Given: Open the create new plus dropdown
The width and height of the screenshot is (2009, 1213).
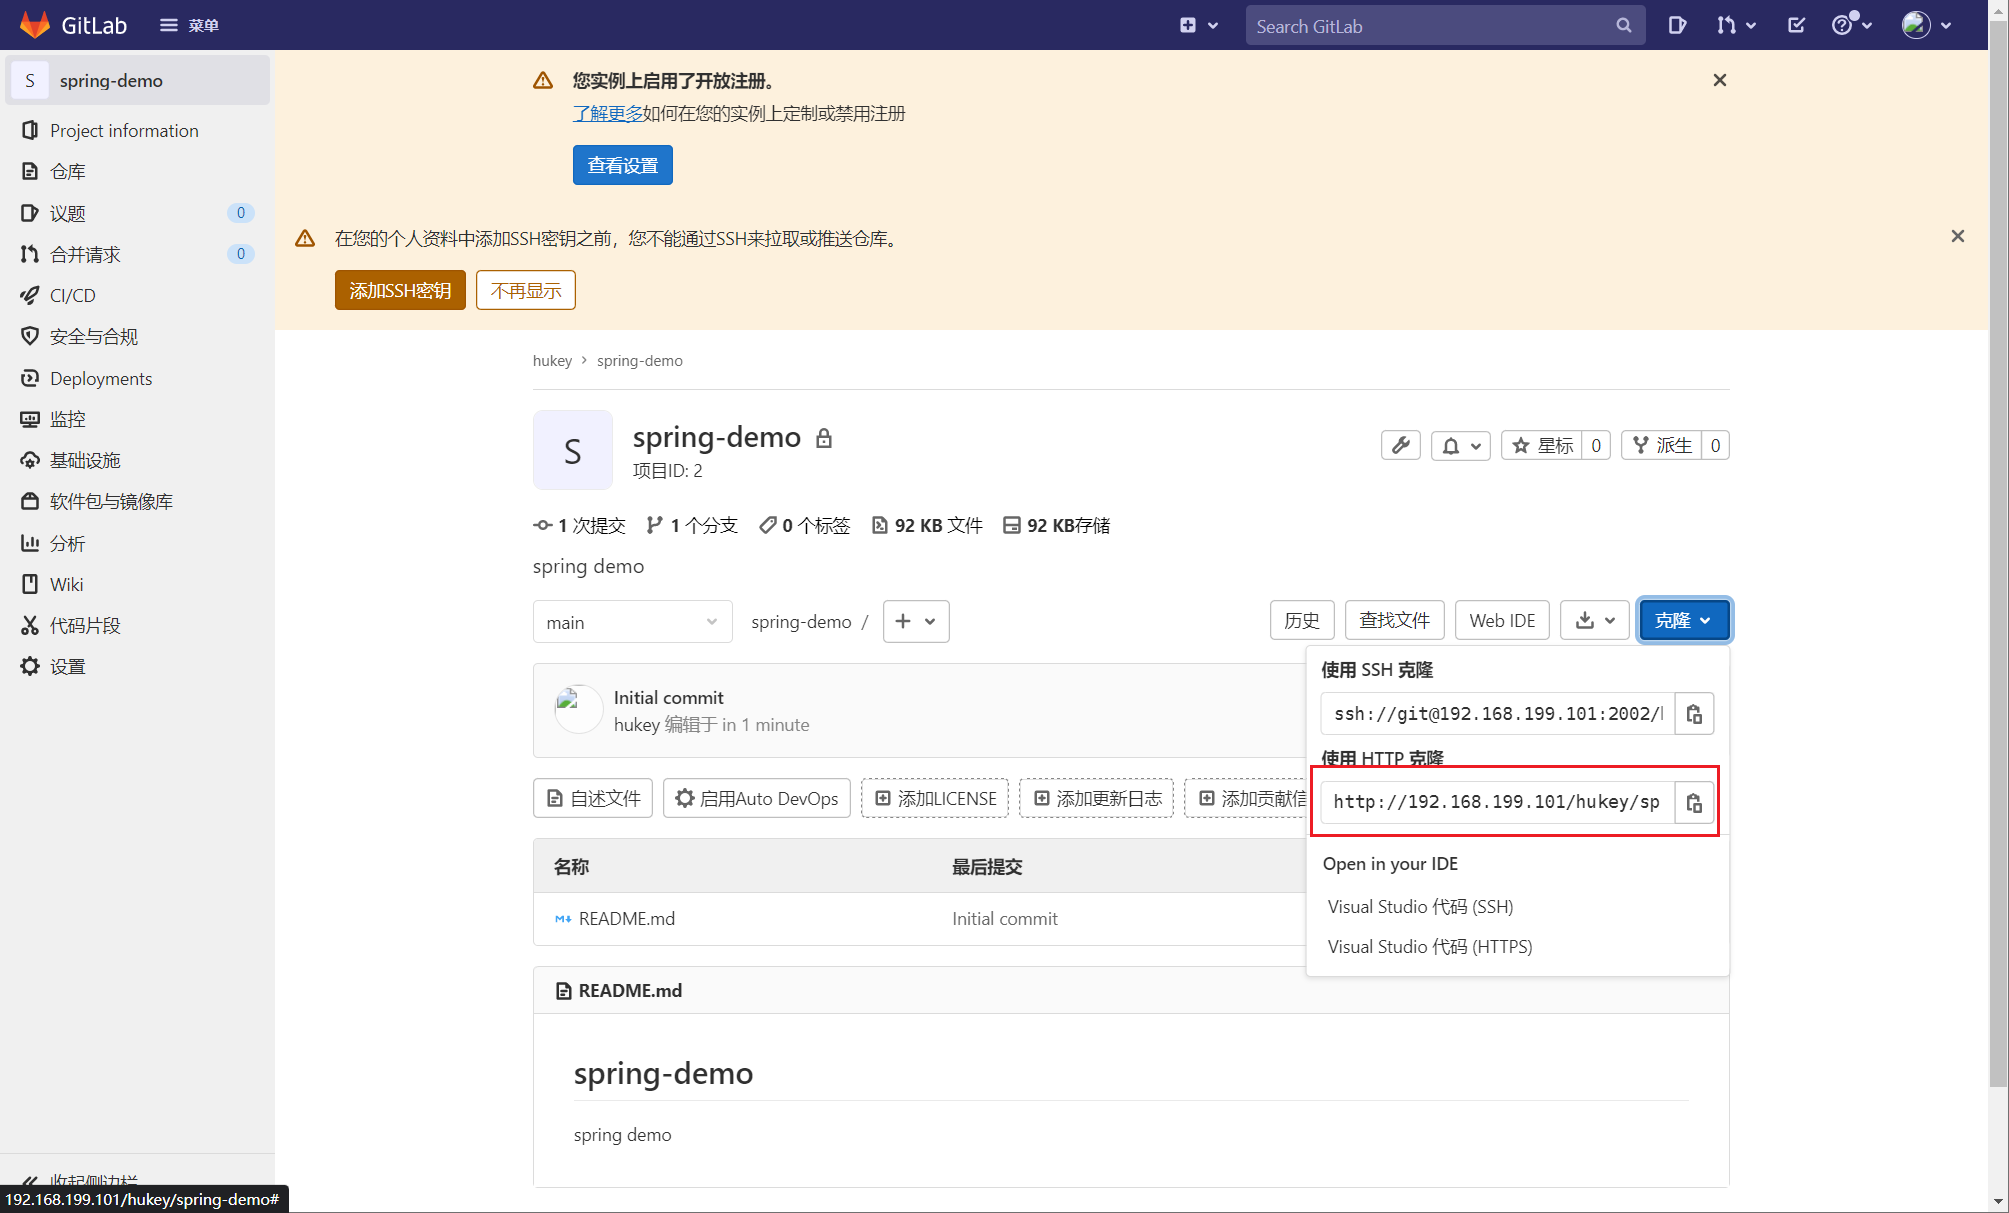Looking at the screenshot, I should pos(1198,25).
